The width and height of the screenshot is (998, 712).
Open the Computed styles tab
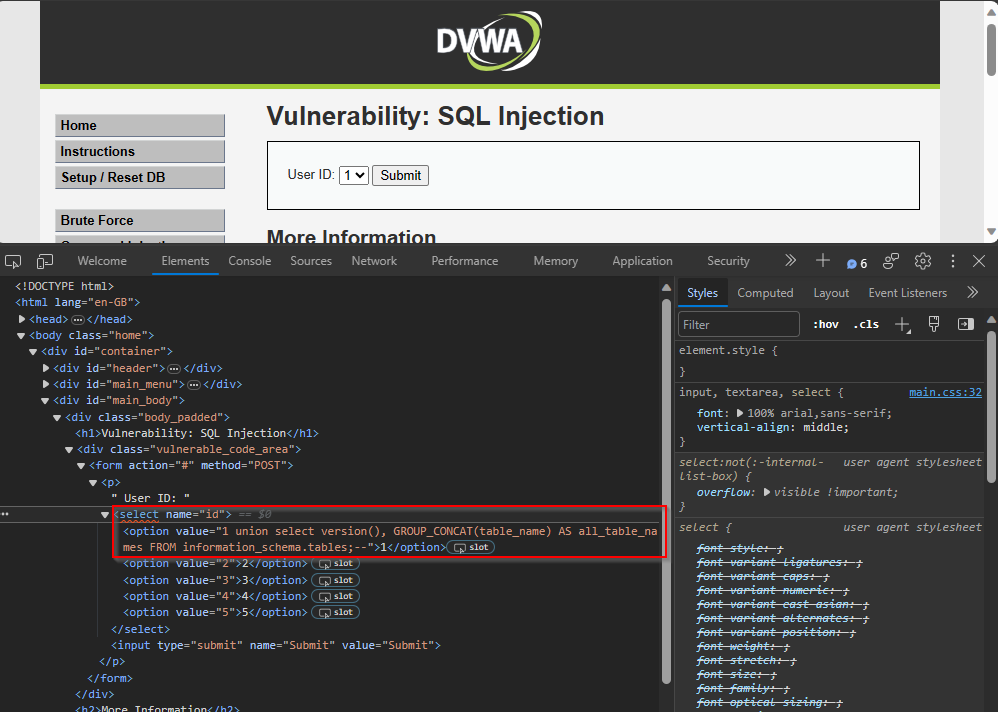tap(765, 293)
